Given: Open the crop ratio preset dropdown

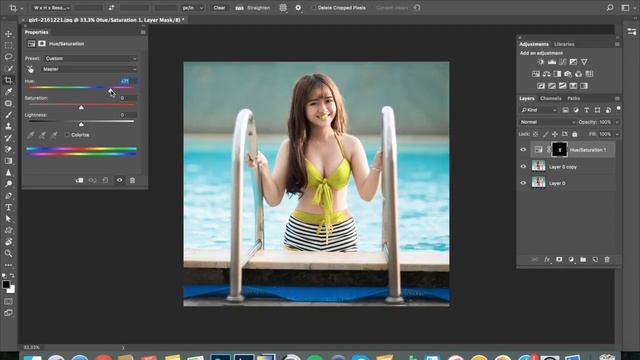Looking at the screenshot, I should 52,8.
